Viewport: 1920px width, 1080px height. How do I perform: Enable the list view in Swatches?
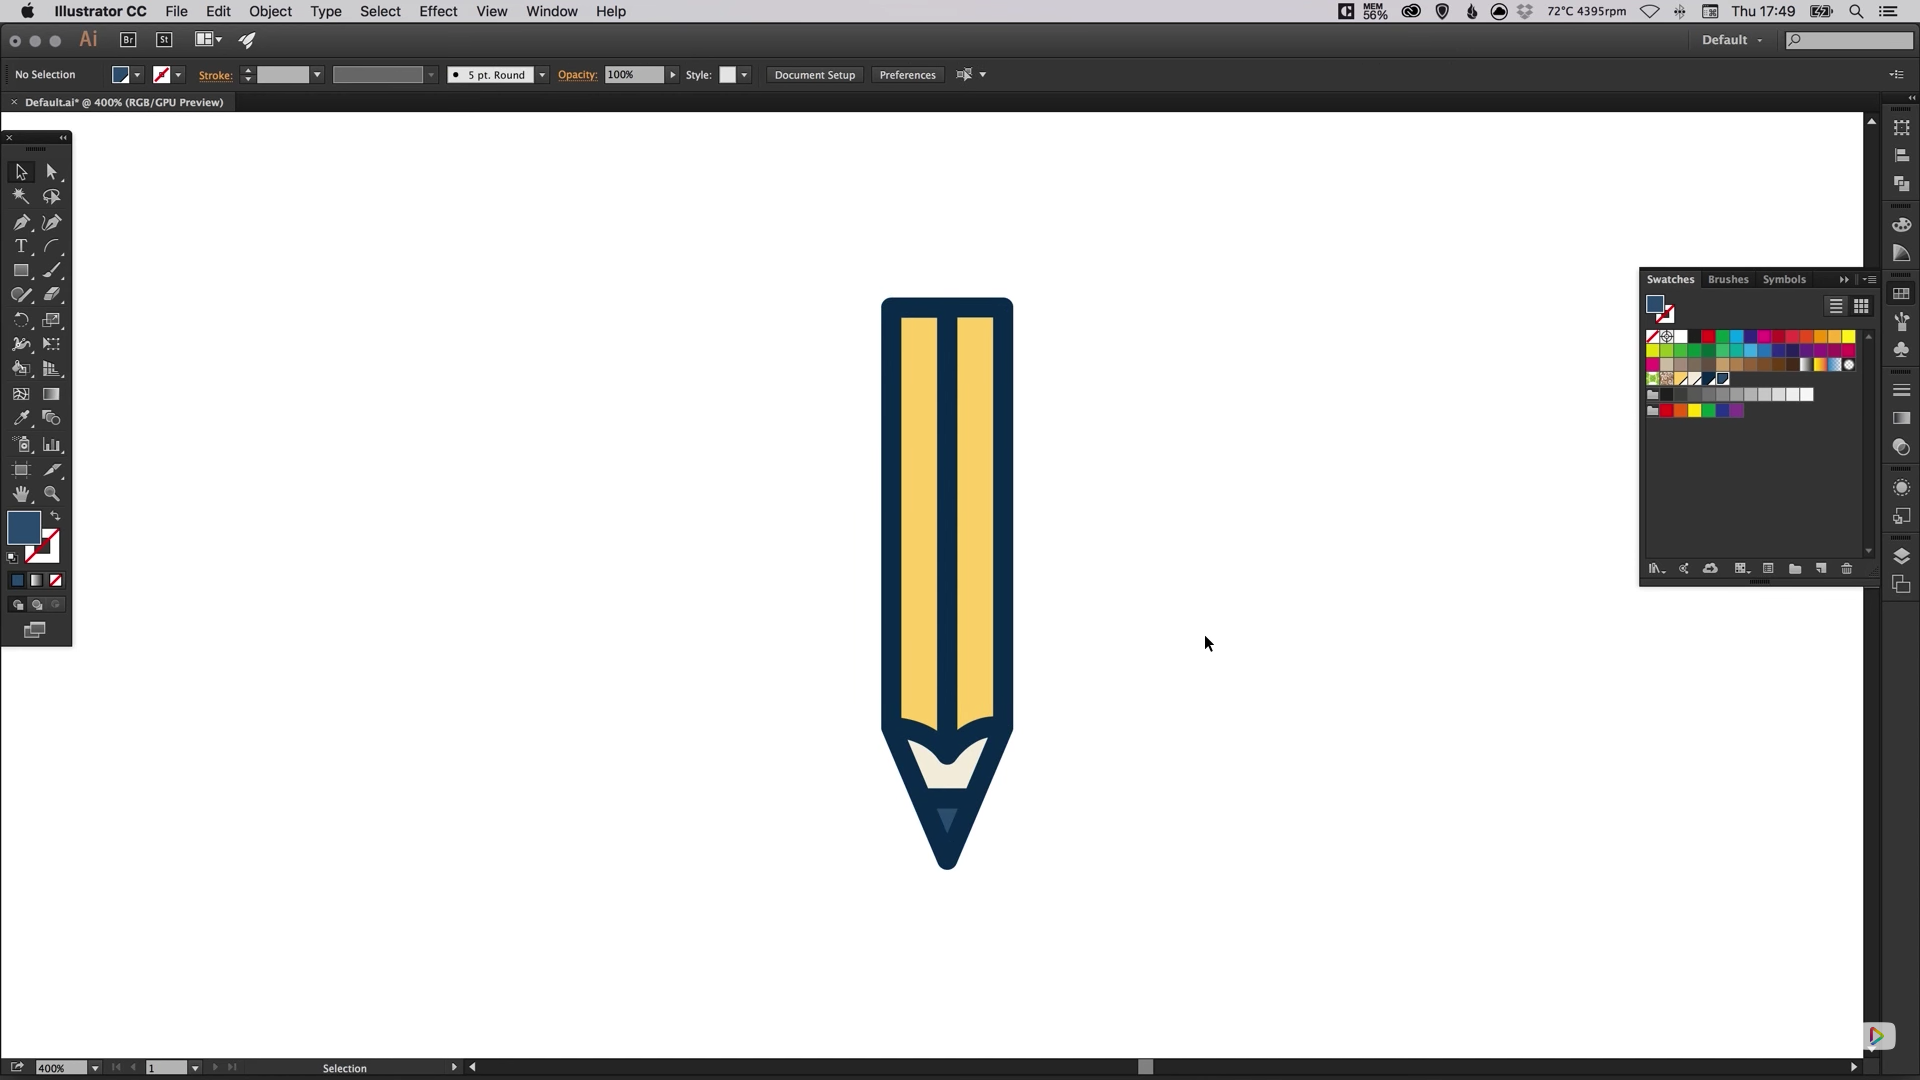point(1836,306)
